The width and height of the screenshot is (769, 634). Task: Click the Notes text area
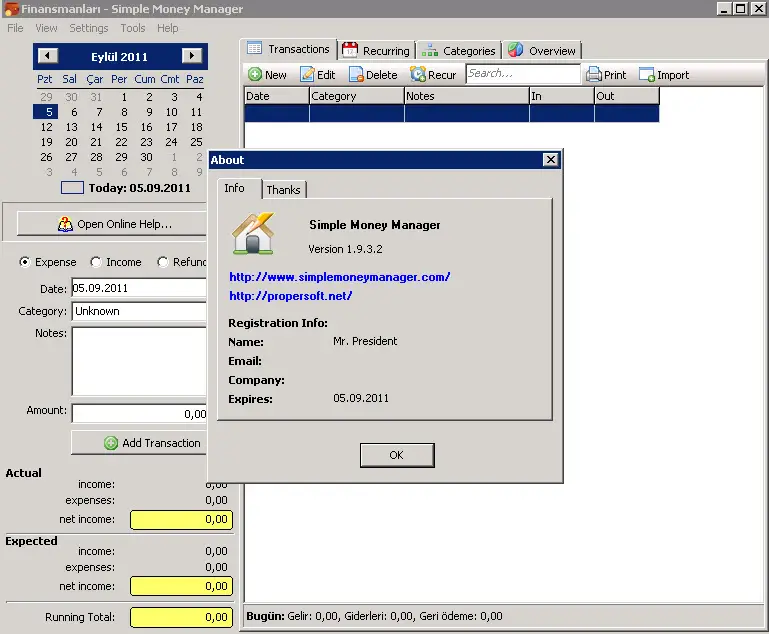point(139,361)
